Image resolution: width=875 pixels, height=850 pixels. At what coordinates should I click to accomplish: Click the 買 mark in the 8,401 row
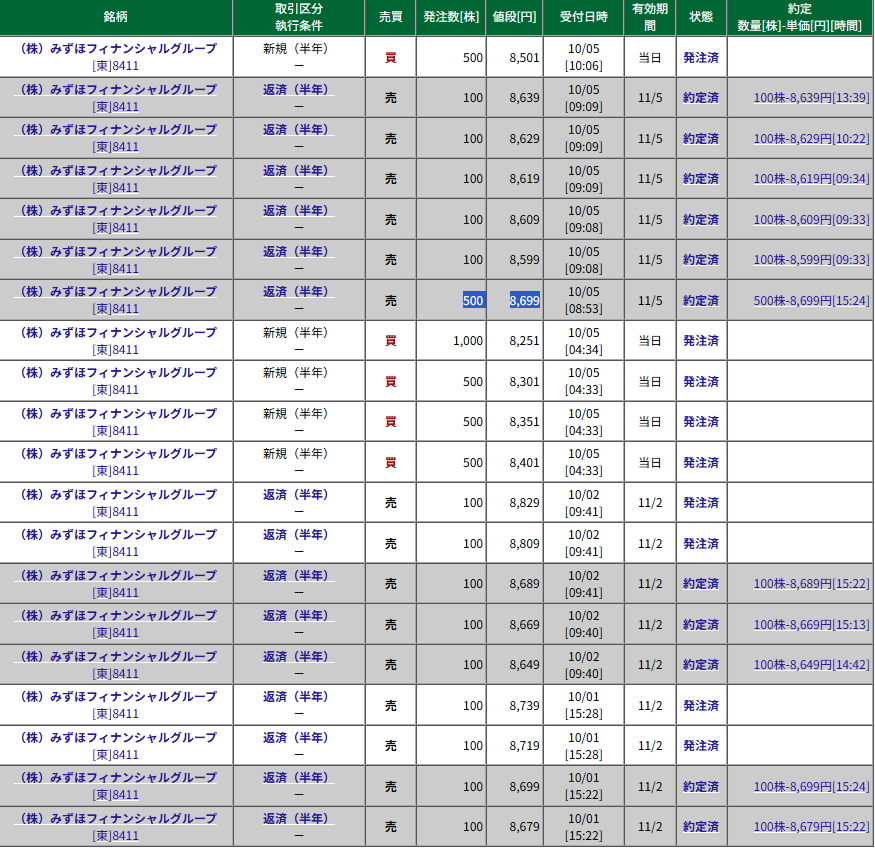click(x=391, y=462)
